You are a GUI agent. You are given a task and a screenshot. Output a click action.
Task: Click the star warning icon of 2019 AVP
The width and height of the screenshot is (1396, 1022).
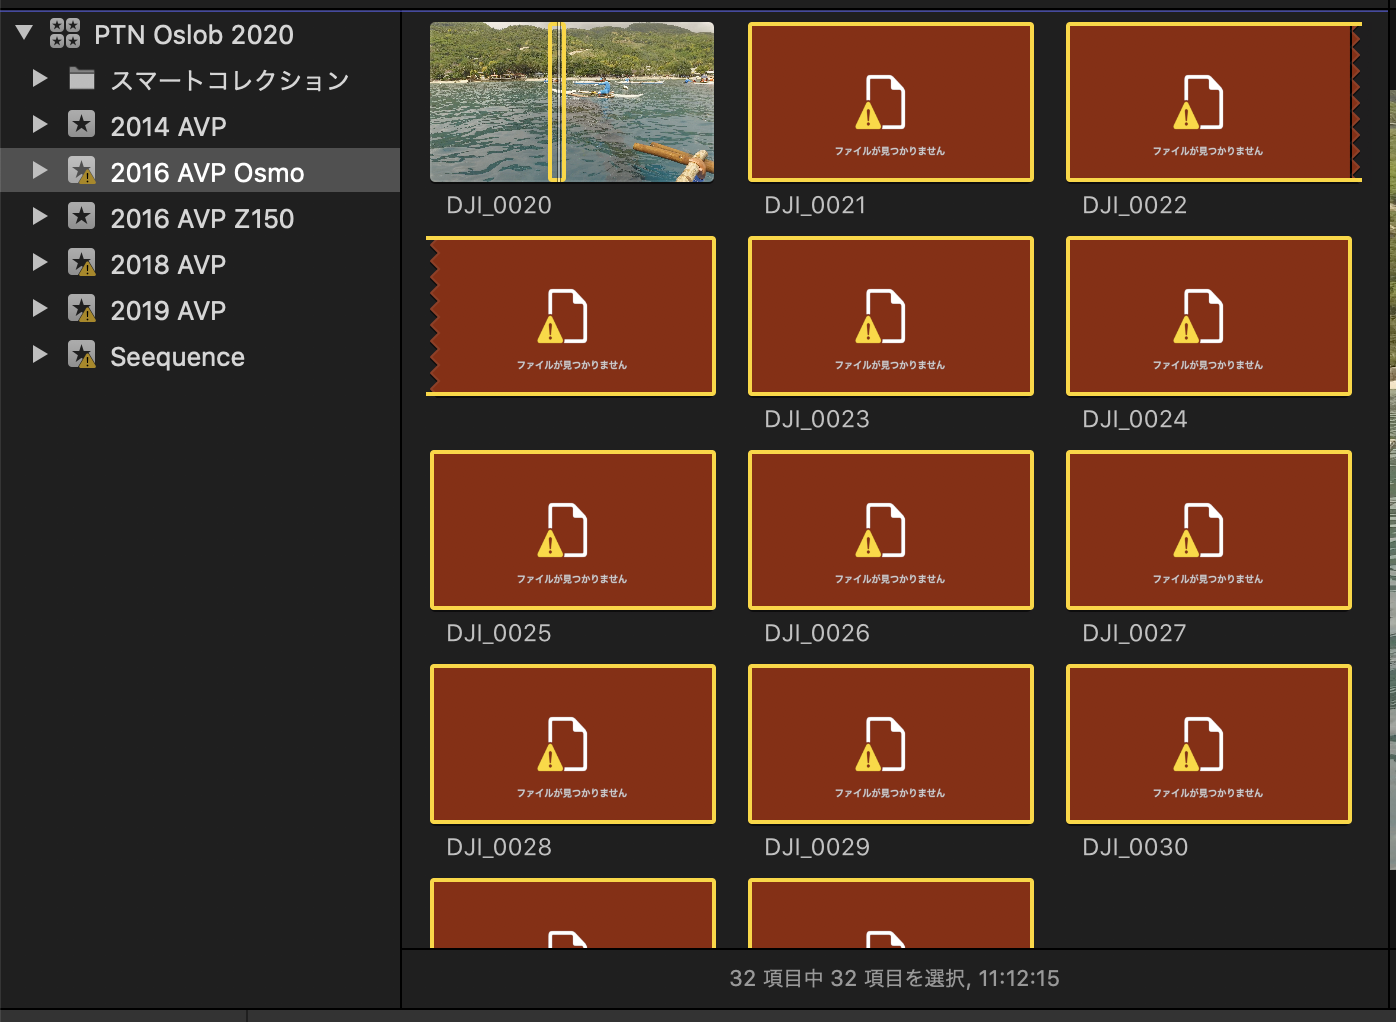[x=82, y=309]
